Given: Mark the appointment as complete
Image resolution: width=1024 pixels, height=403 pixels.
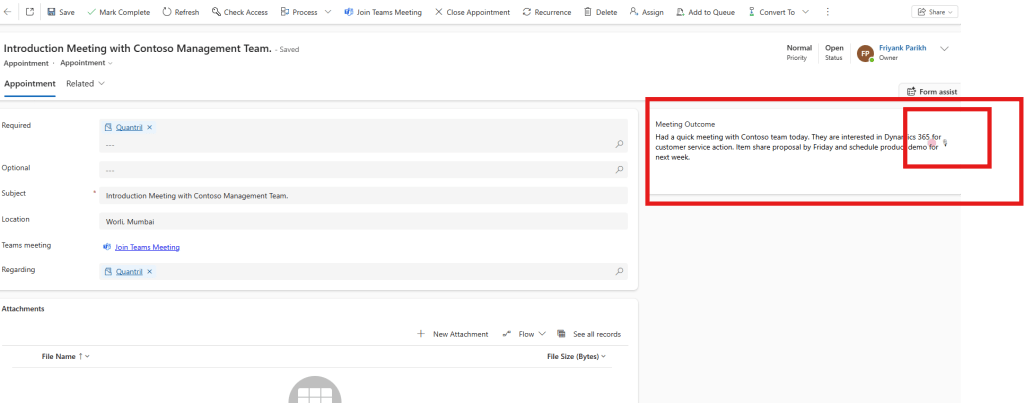Looking at the screenshot, I should click(118, 12).
